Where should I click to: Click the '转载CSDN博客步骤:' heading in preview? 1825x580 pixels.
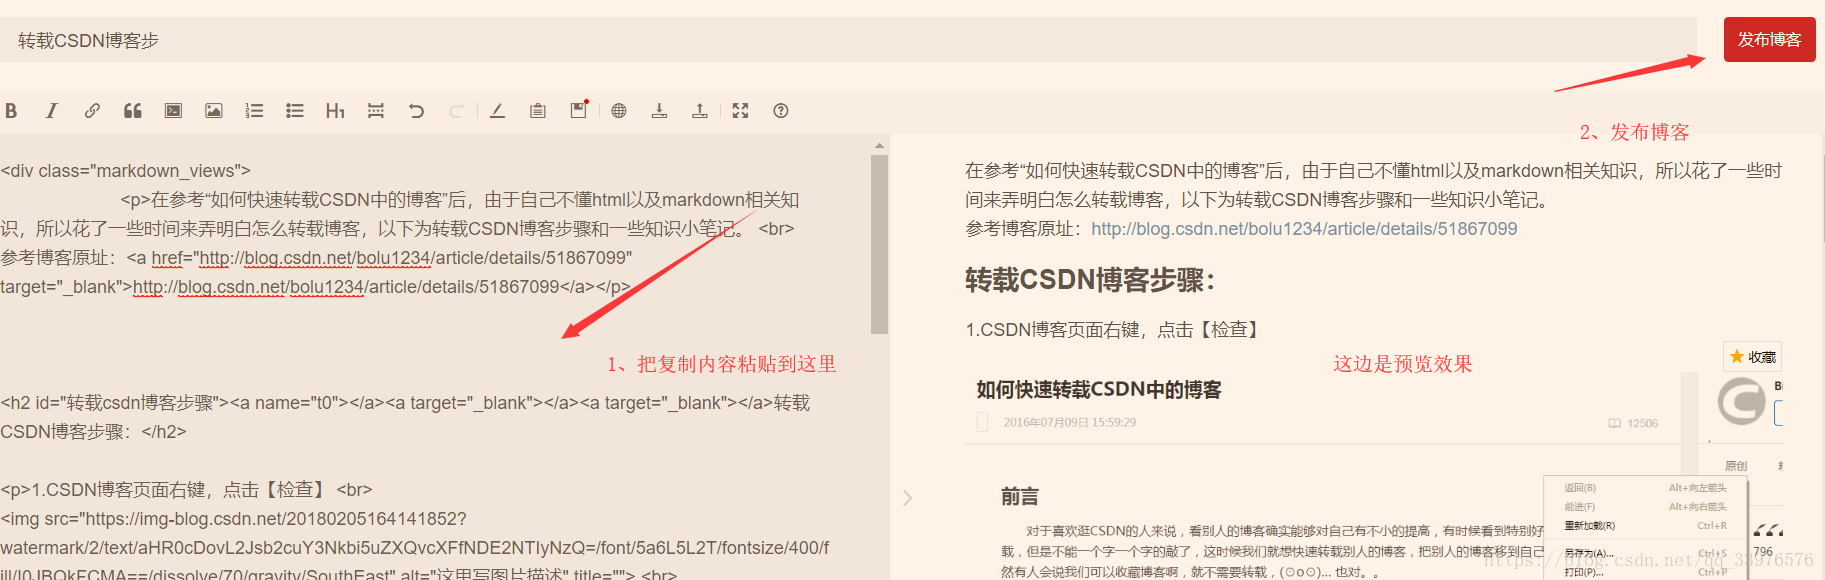(x=1090, y=280)
